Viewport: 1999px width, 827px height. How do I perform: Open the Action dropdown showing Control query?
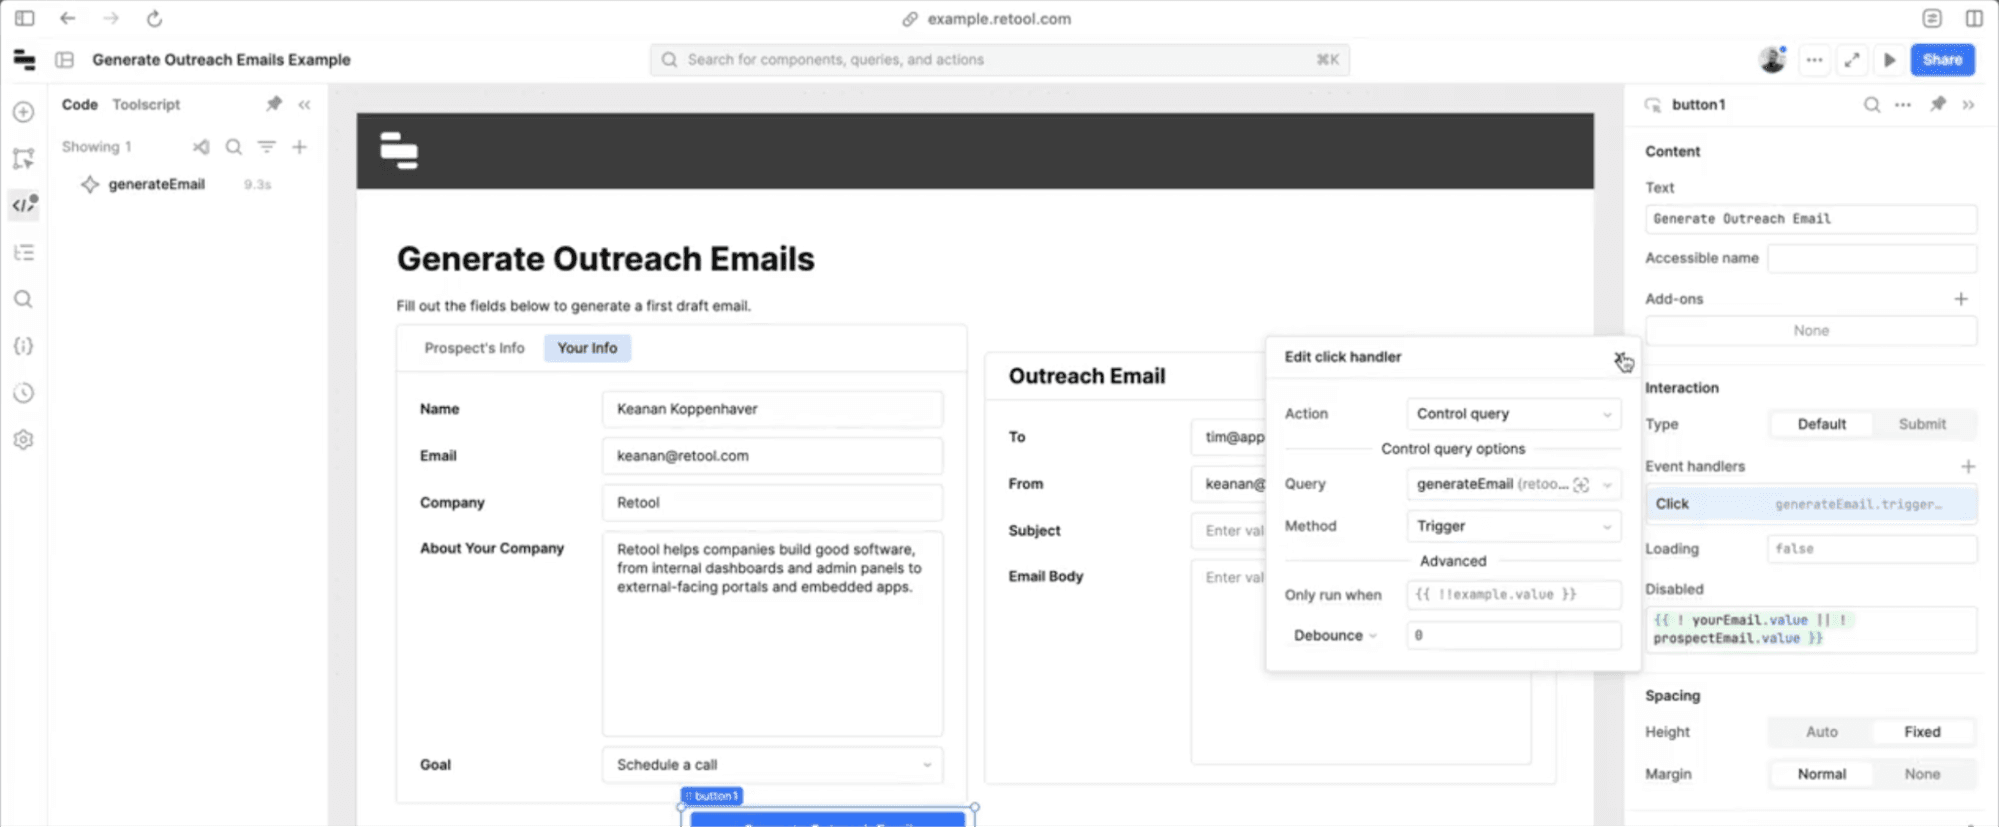click(x=1512, y=414)
